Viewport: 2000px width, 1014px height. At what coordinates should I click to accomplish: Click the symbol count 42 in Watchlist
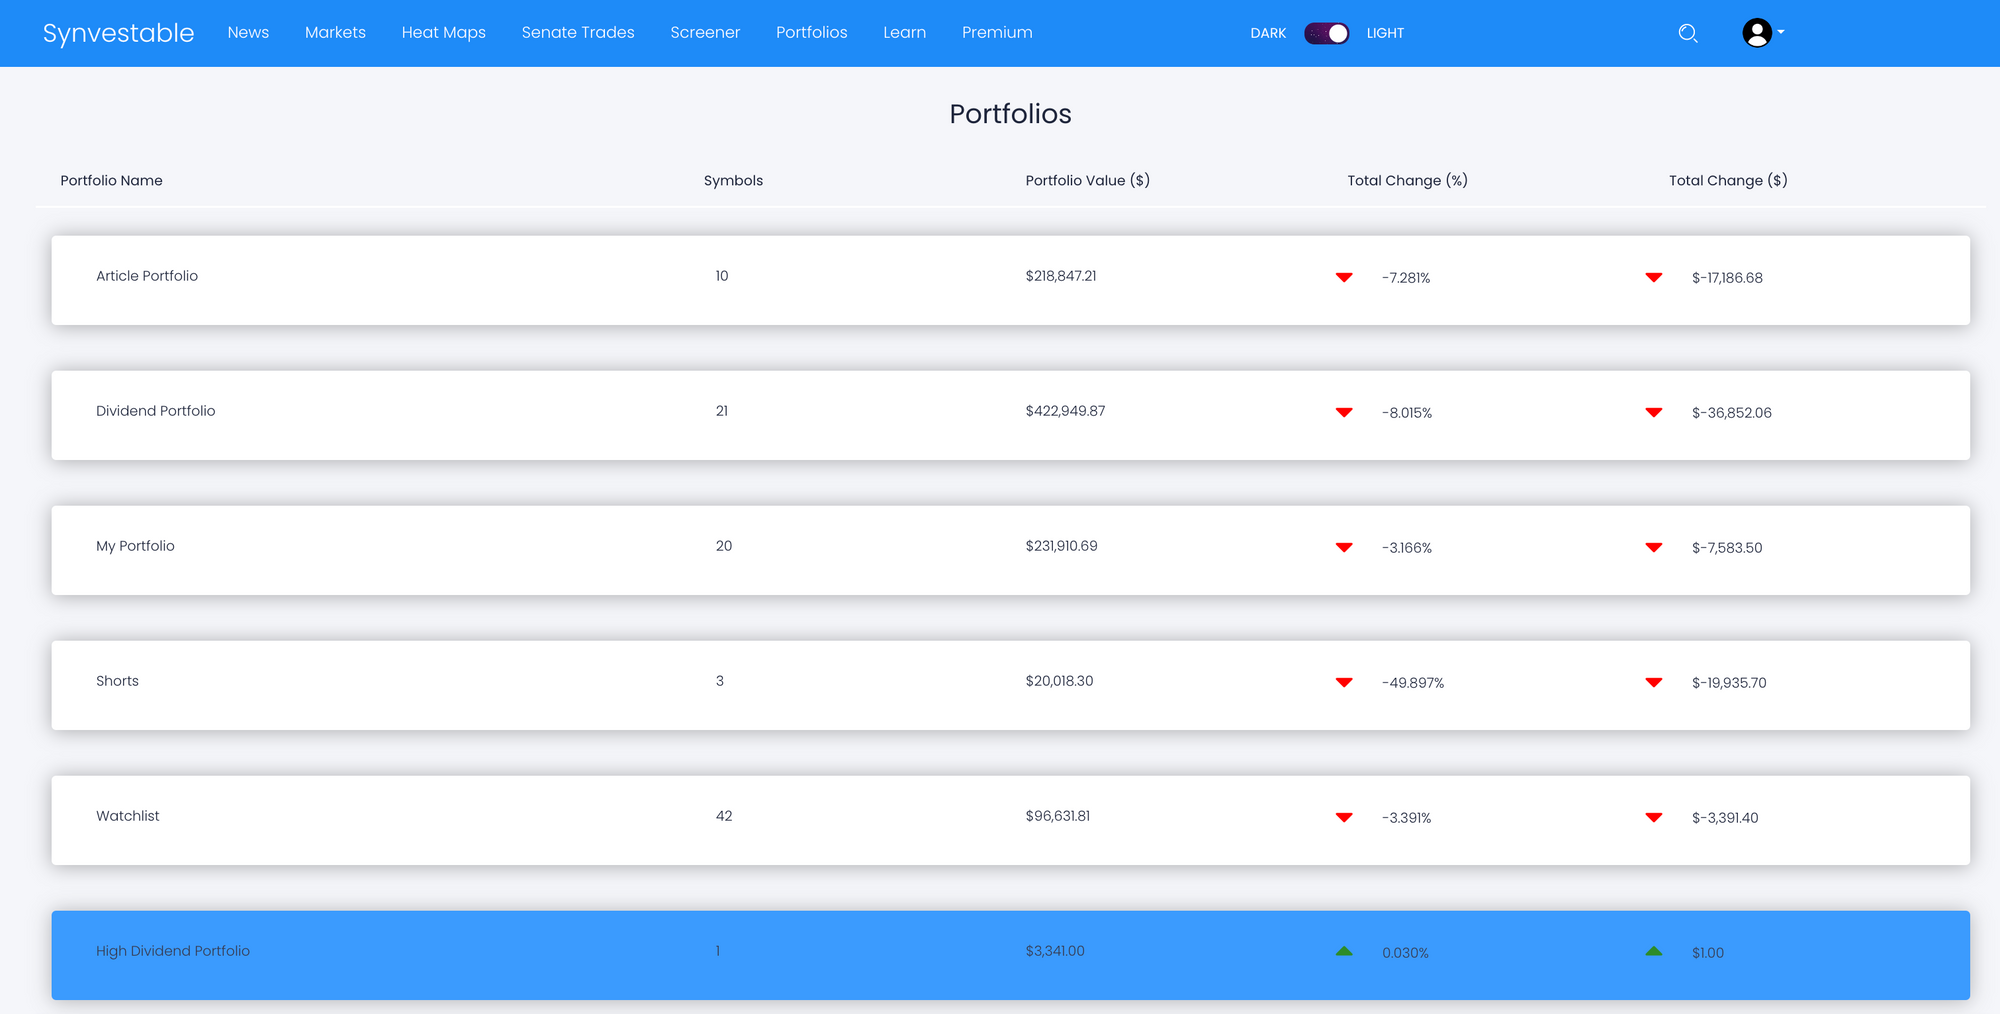click(x=724, y=816)
